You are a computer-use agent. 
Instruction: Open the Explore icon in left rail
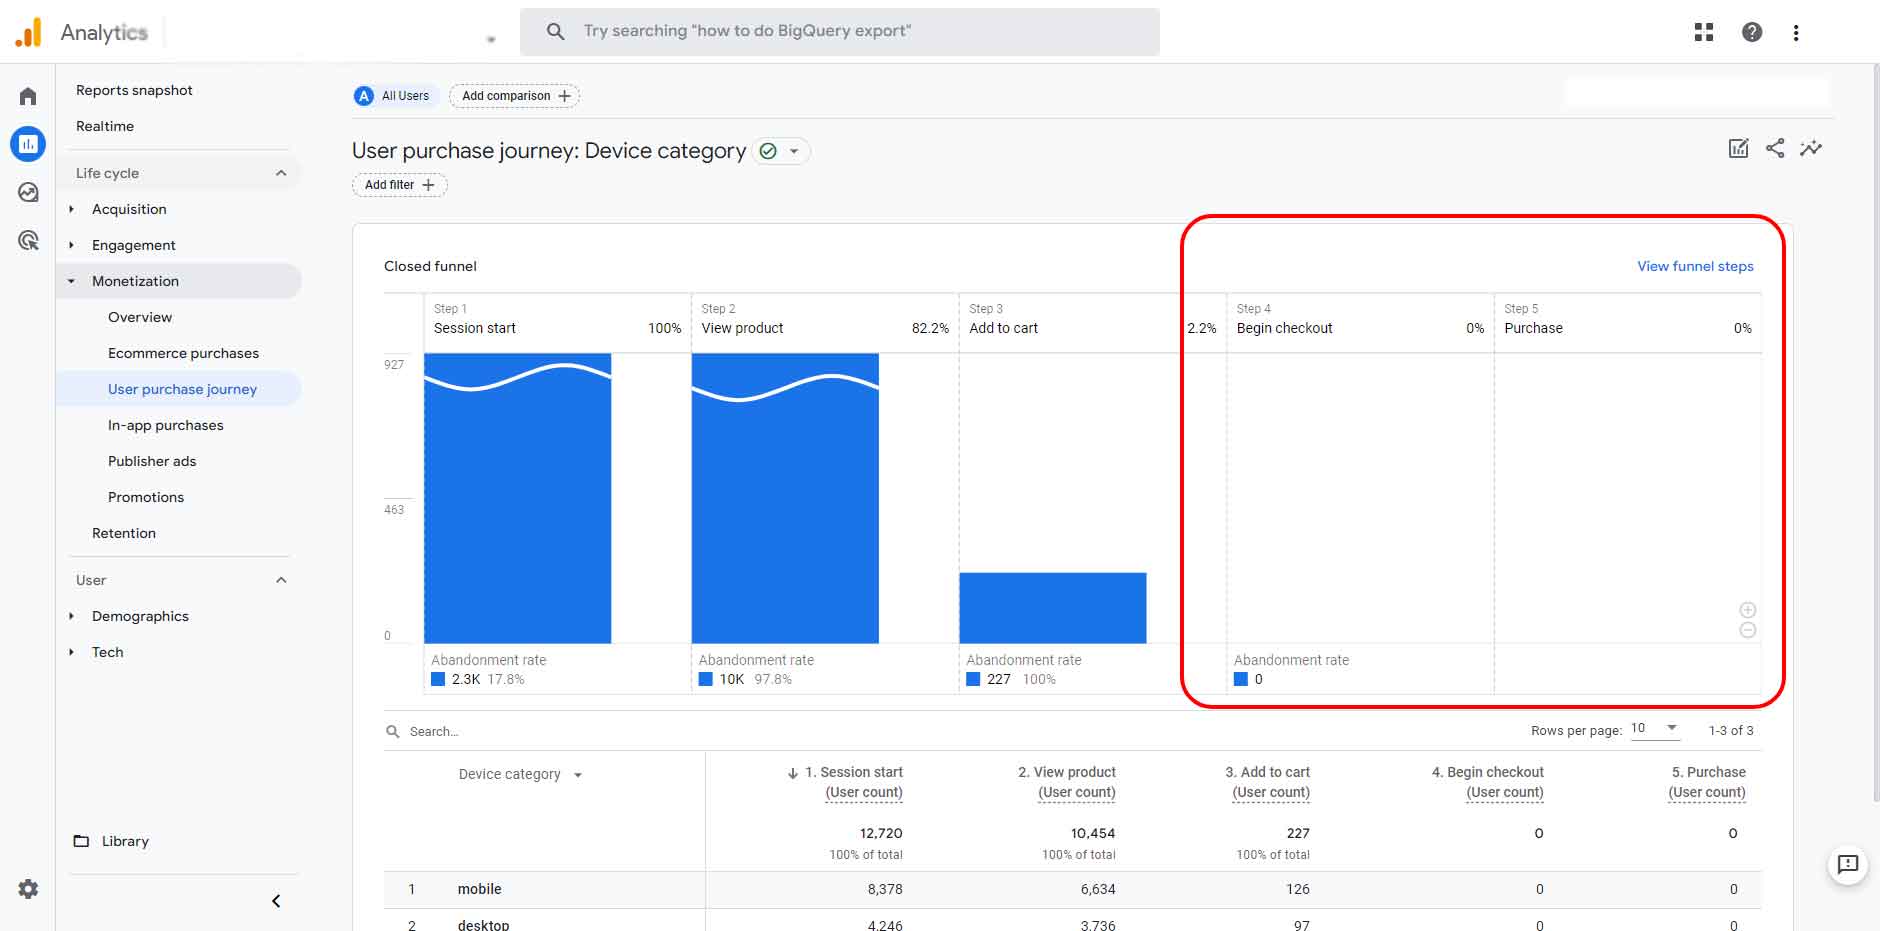coord(28,192)
